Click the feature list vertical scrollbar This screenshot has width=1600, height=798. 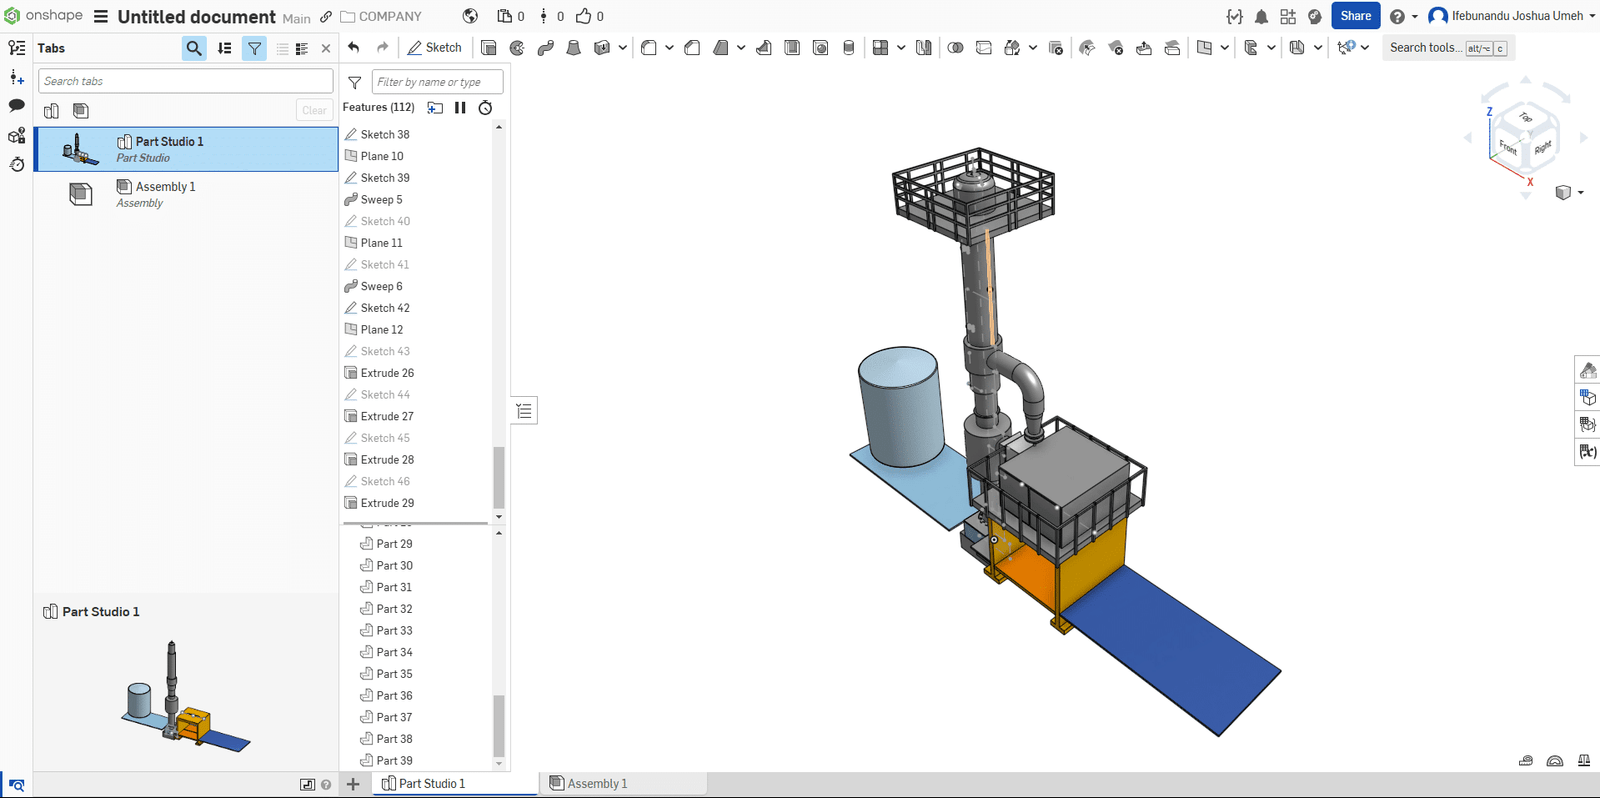point(499,477)
